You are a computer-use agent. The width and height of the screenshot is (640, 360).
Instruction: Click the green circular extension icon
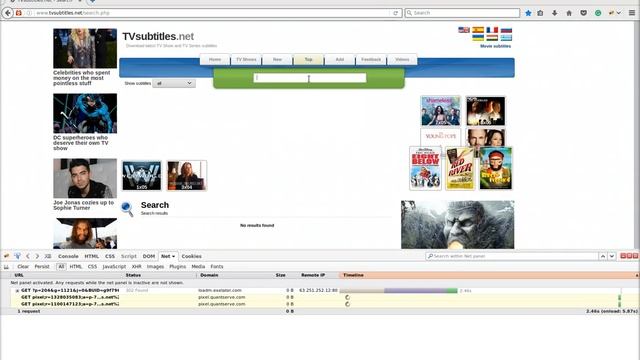598,13
